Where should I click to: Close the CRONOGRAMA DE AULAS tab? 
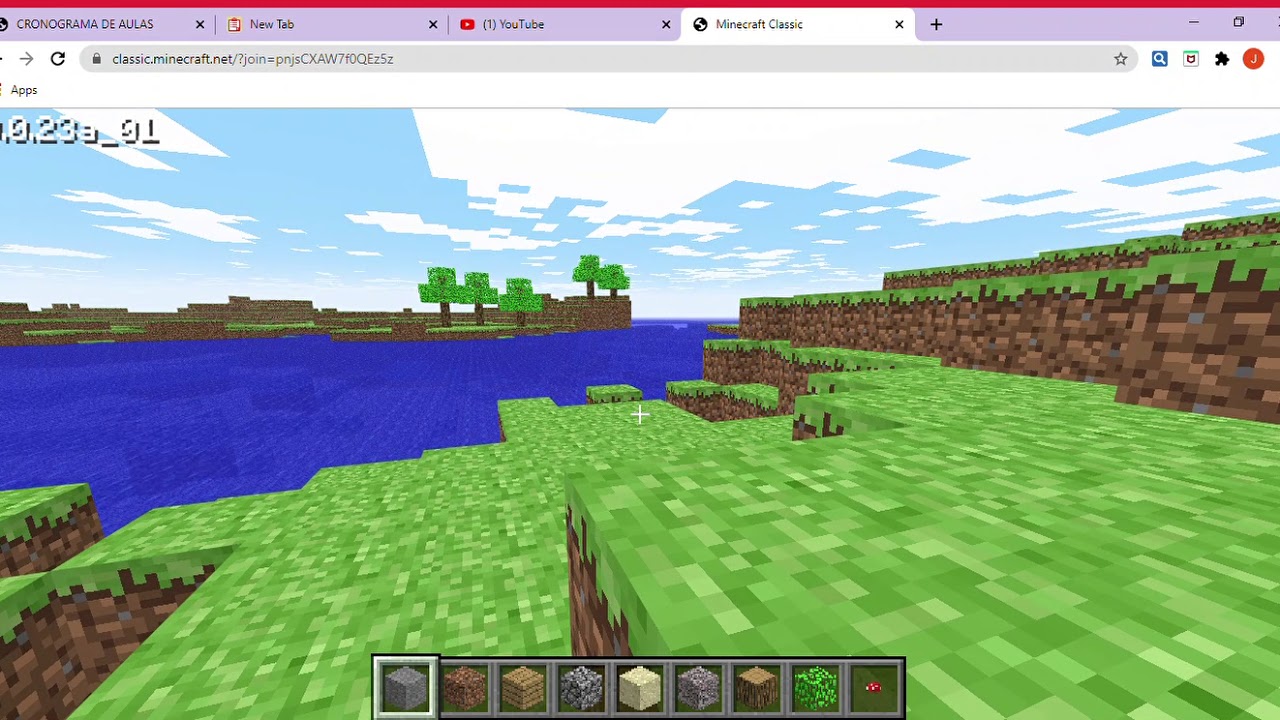(200, 24)
